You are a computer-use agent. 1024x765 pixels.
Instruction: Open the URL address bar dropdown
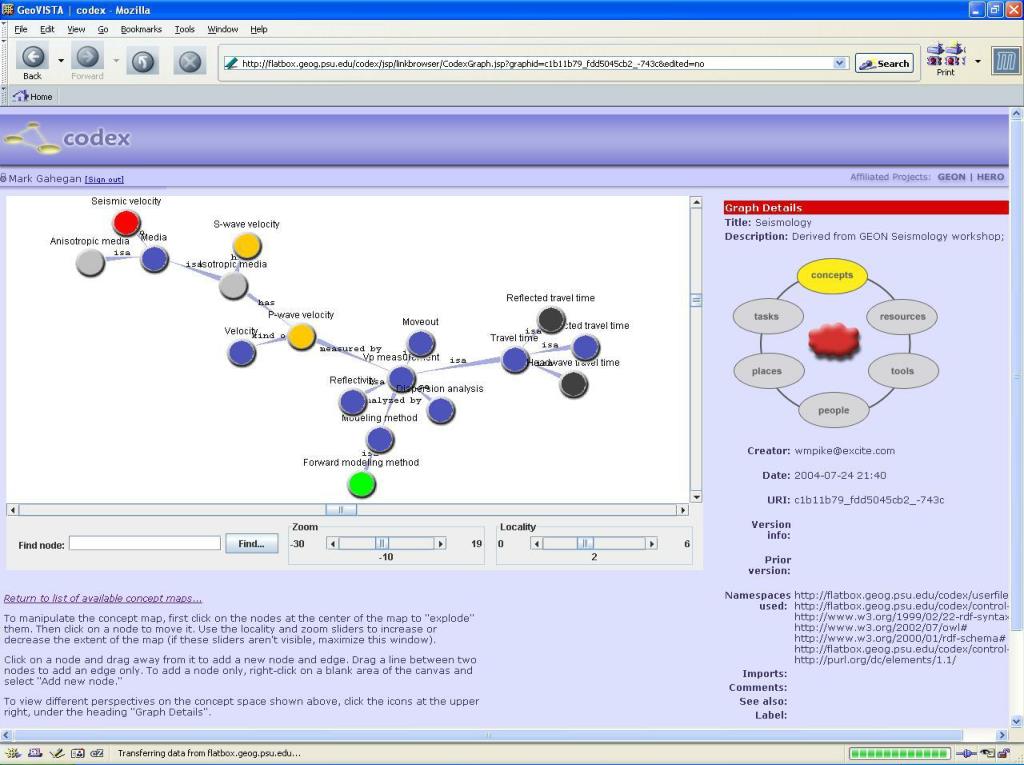point(839,63)
